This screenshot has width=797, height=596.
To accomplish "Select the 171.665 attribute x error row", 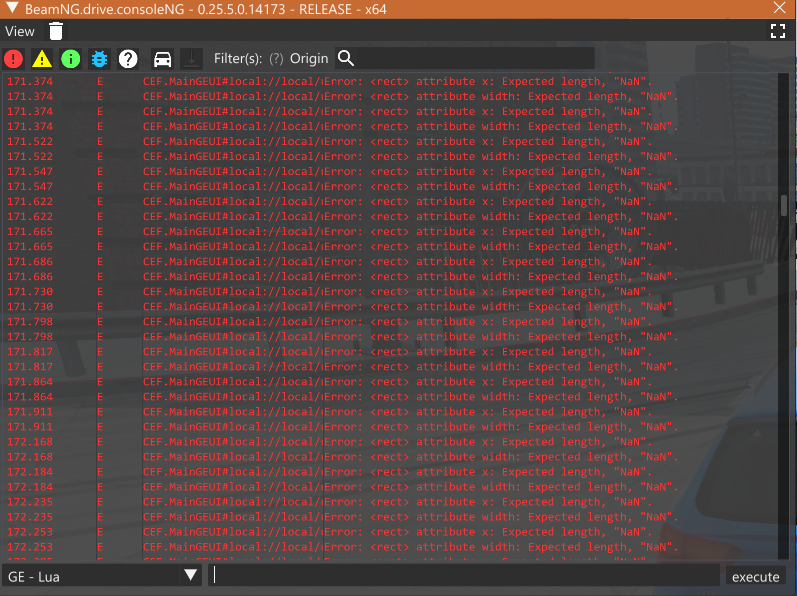I will click(x=391, y=232).
